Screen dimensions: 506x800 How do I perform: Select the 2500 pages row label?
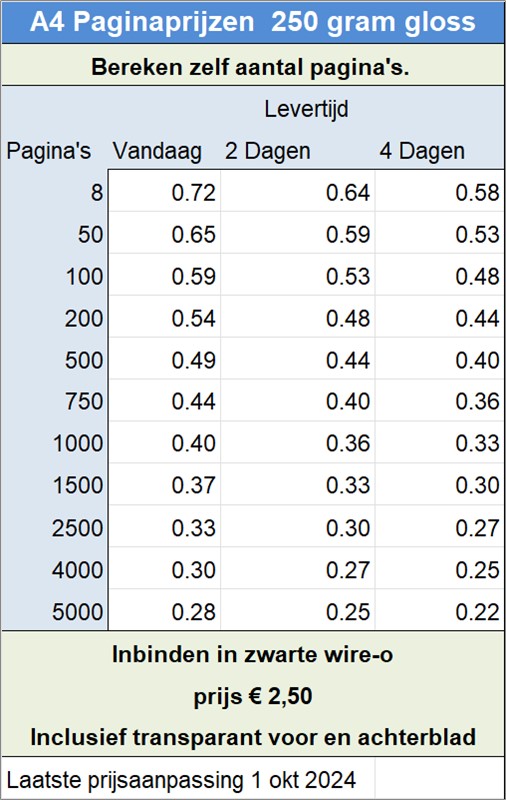point(78,528)
